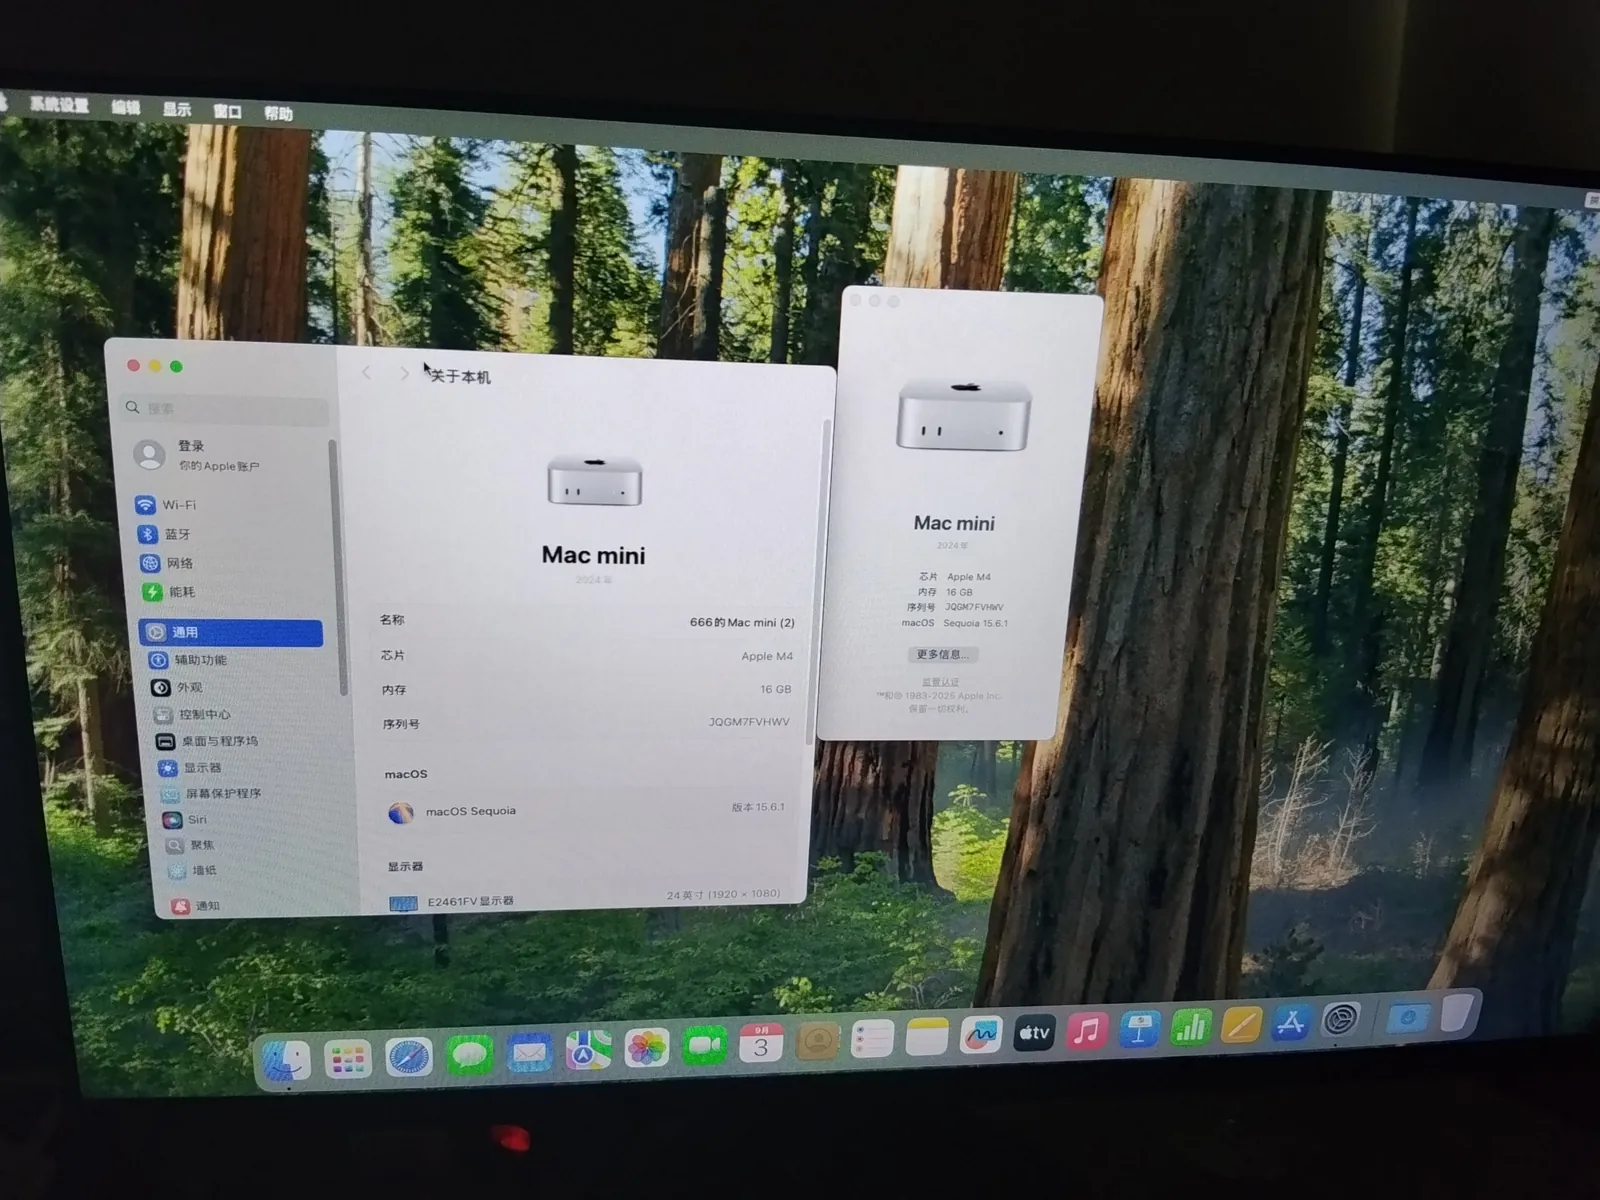Open Freeform from the Dock
The image size is (1600, 1200).
980,1036
